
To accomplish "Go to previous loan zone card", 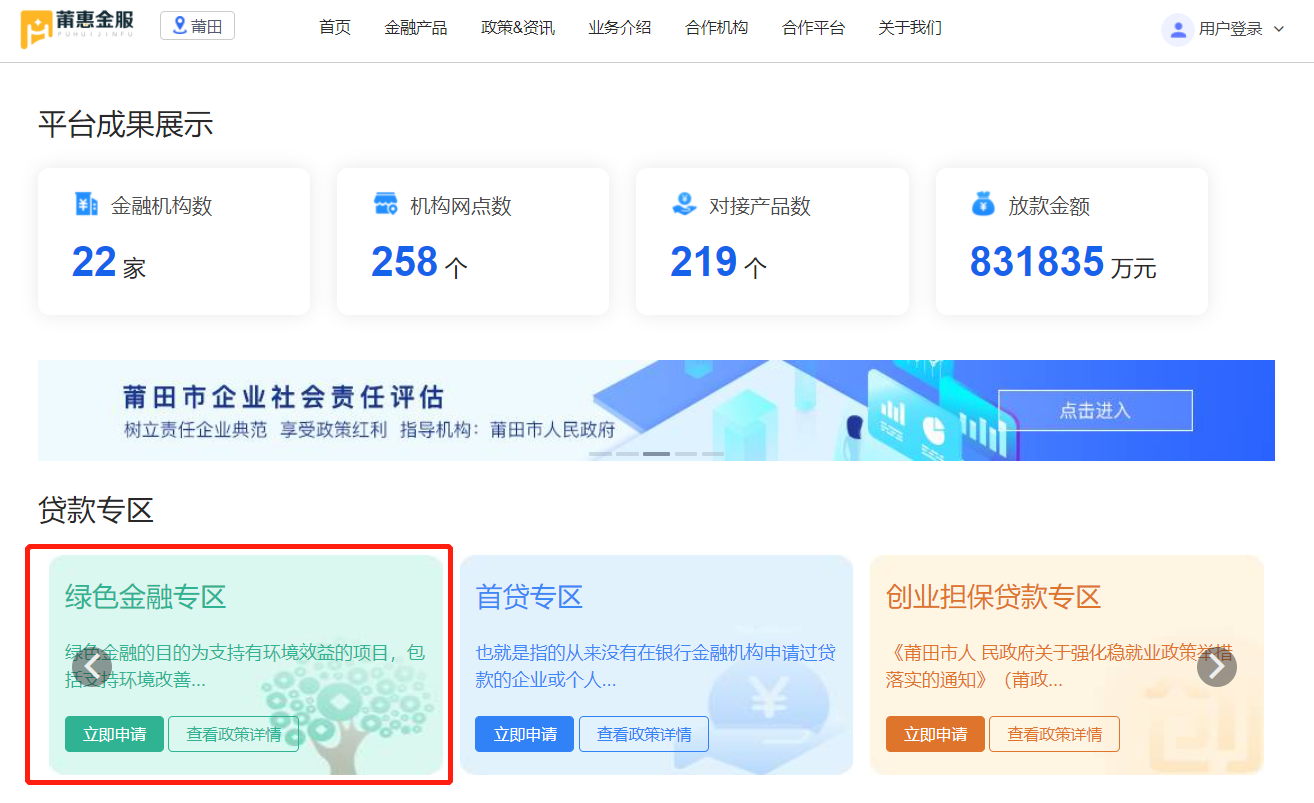I will pos(92,667).
